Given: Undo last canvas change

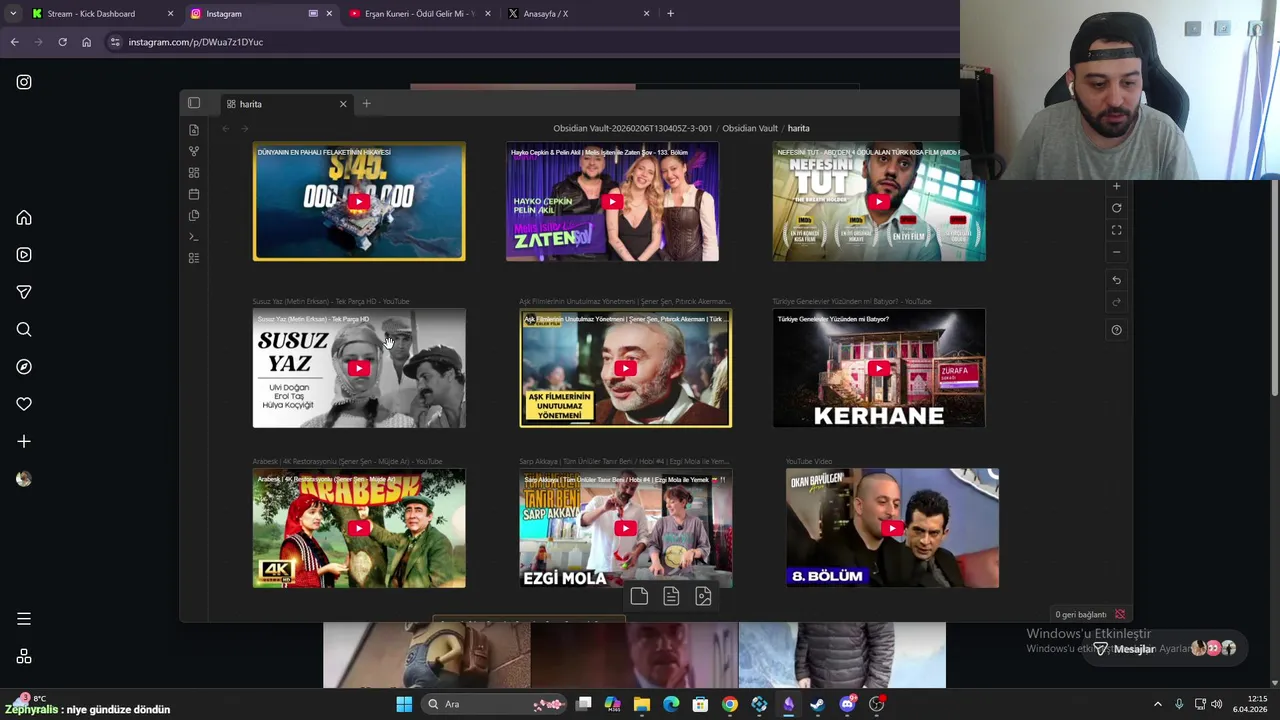Looking at the screenshot, I should click(x=1117, y=280).
